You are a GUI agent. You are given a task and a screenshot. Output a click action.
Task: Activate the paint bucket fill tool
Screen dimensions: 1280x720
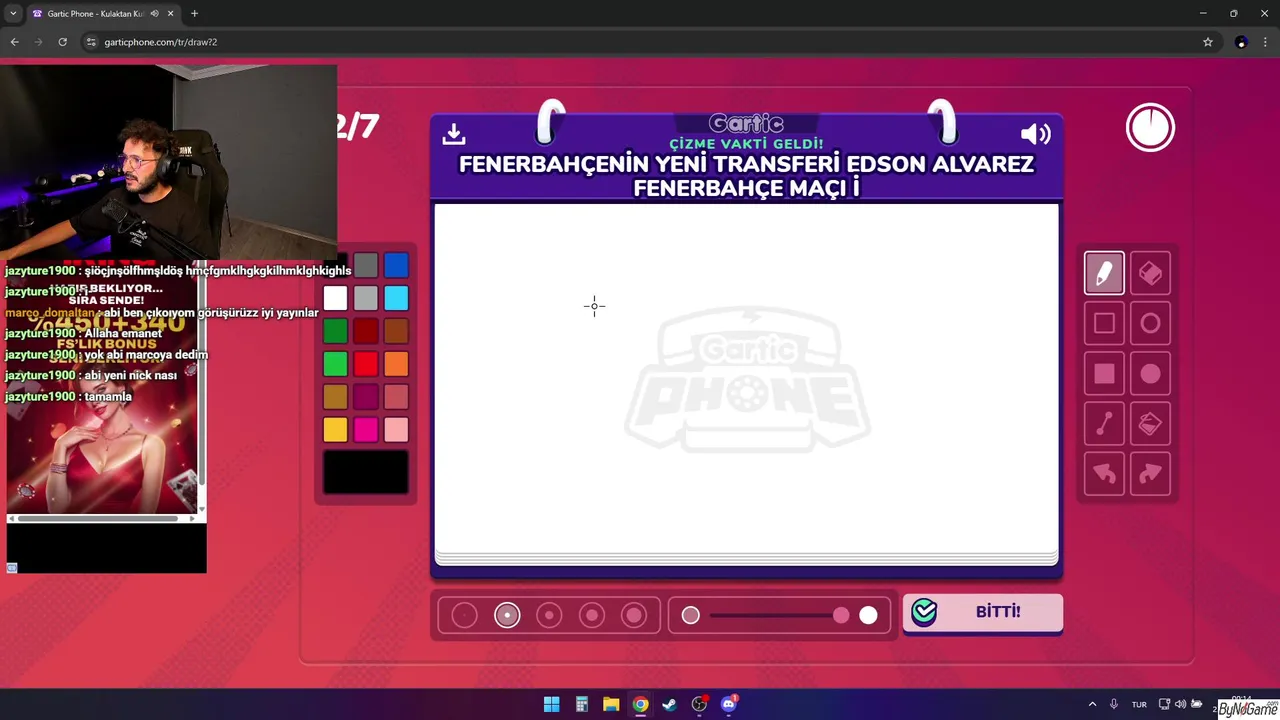point(1150,424)
